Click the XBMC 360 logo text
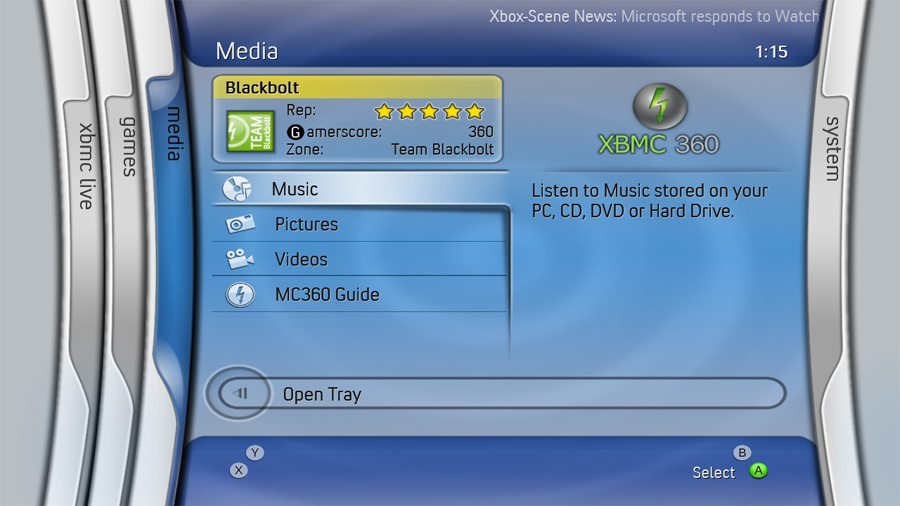Screen dimensions: 900x506 pos(658,145)
